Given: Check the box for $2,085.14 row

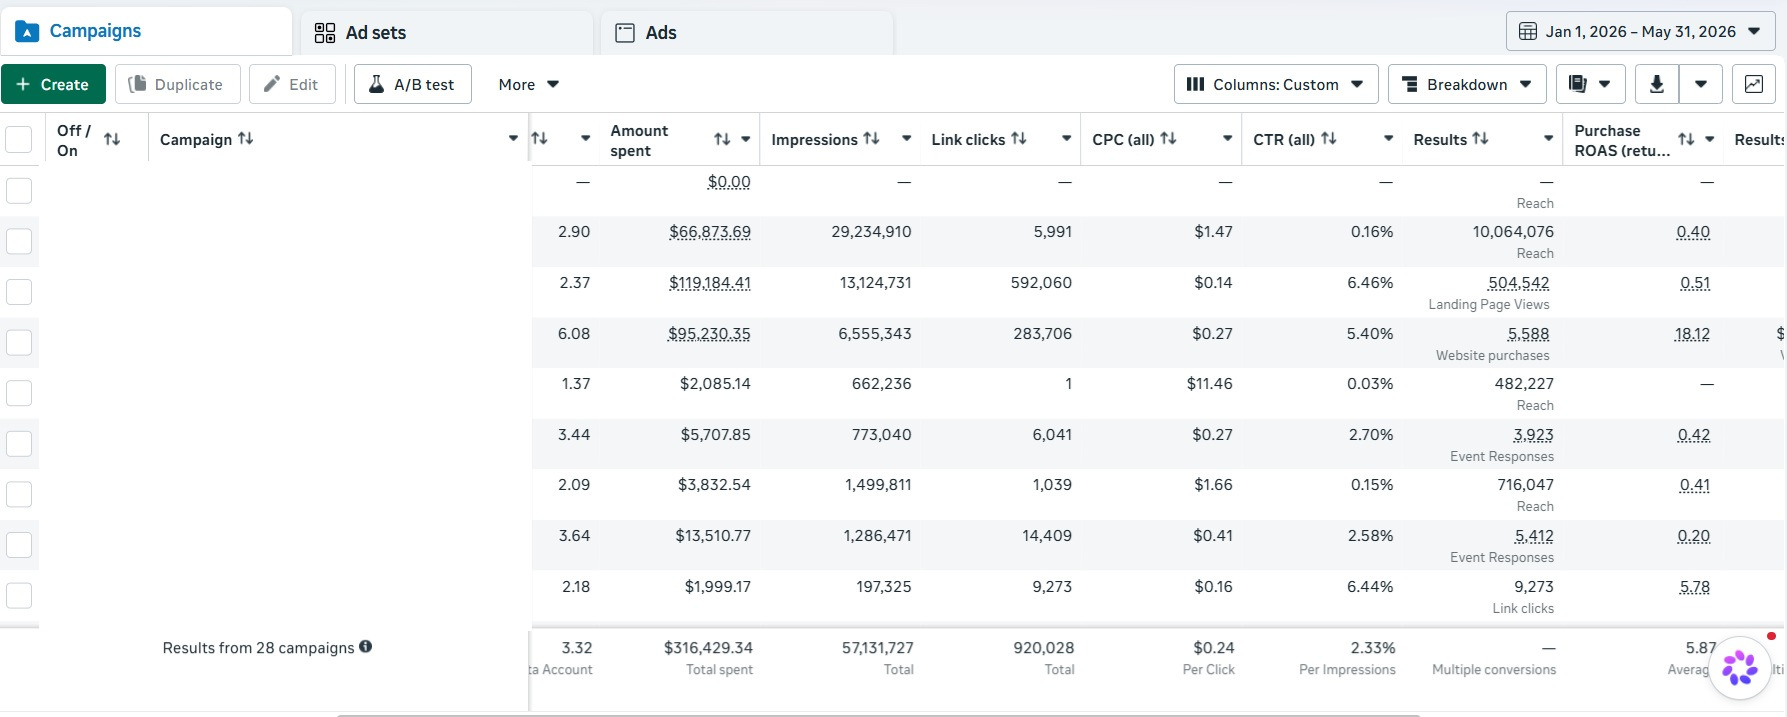Looking at the screenshot, I should pyautogui.click(x=19, y=393).
